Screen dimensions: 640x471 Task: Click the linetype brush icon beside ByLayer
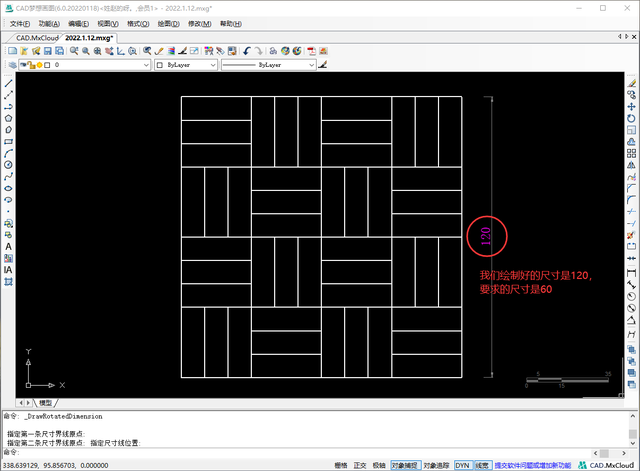point(323,64)
